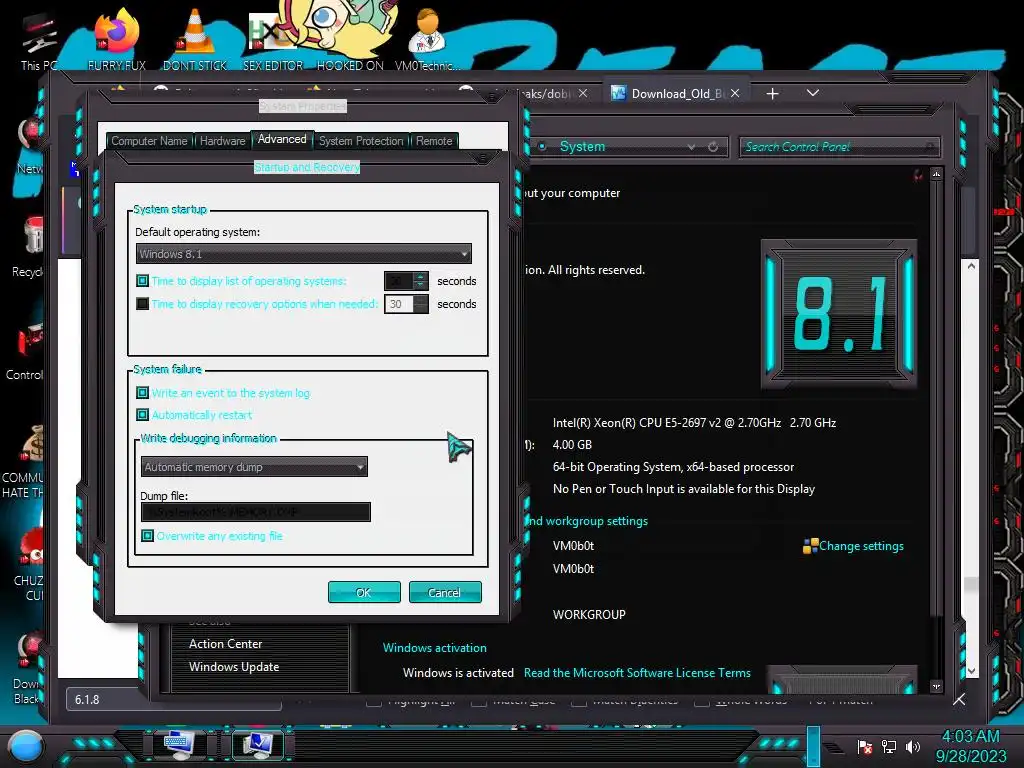This screenshot has width=1024, height=768.
Task: Switch to the Remote tab
Action: pos(434,141)
